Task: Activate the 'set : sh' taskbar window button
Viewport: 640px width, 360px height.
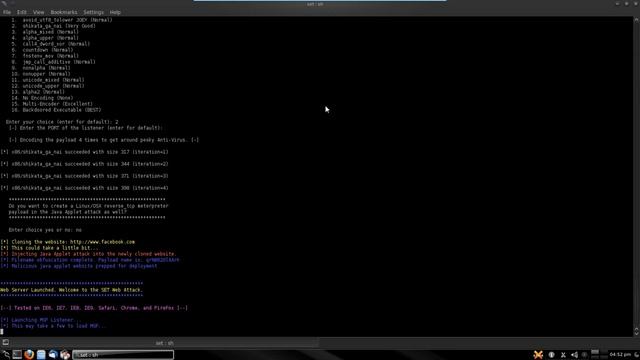Action: coord(123,355)
